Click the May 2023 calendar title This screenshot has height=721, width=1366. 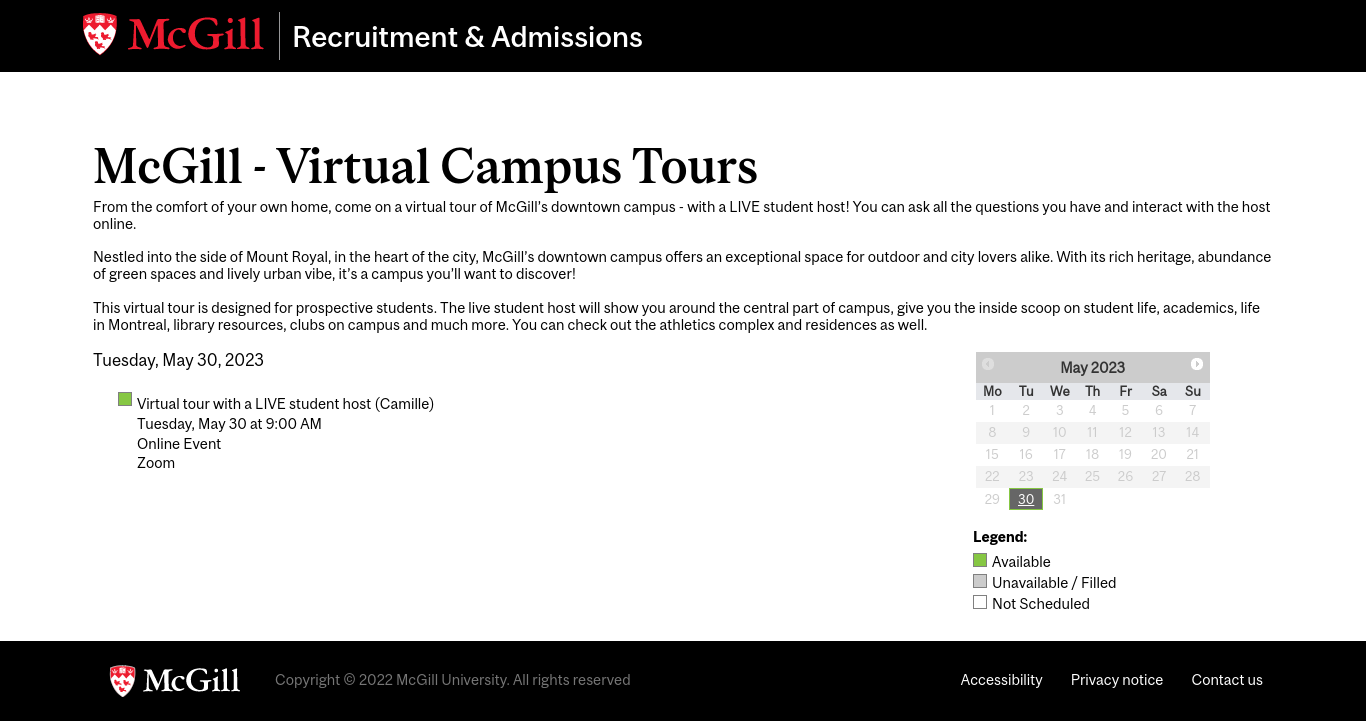(x=1093, y=367)
